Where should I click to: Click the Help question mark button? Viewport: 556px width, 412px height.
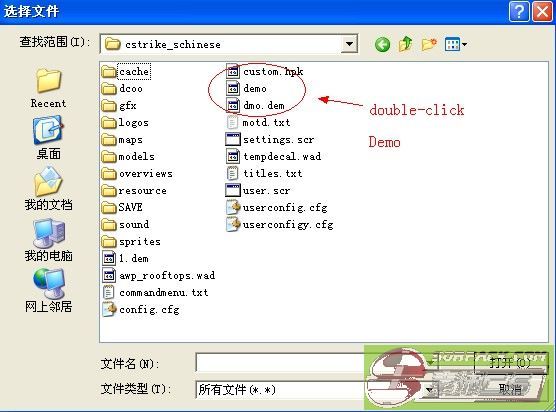tap(519, 12)
